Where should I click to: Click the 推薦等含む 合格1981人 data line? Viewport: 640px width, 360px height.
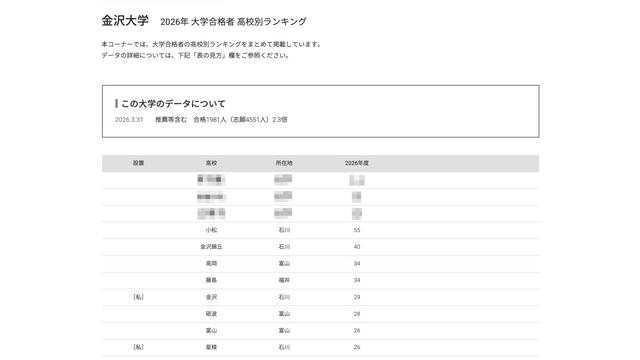click(x=221, y=120)
